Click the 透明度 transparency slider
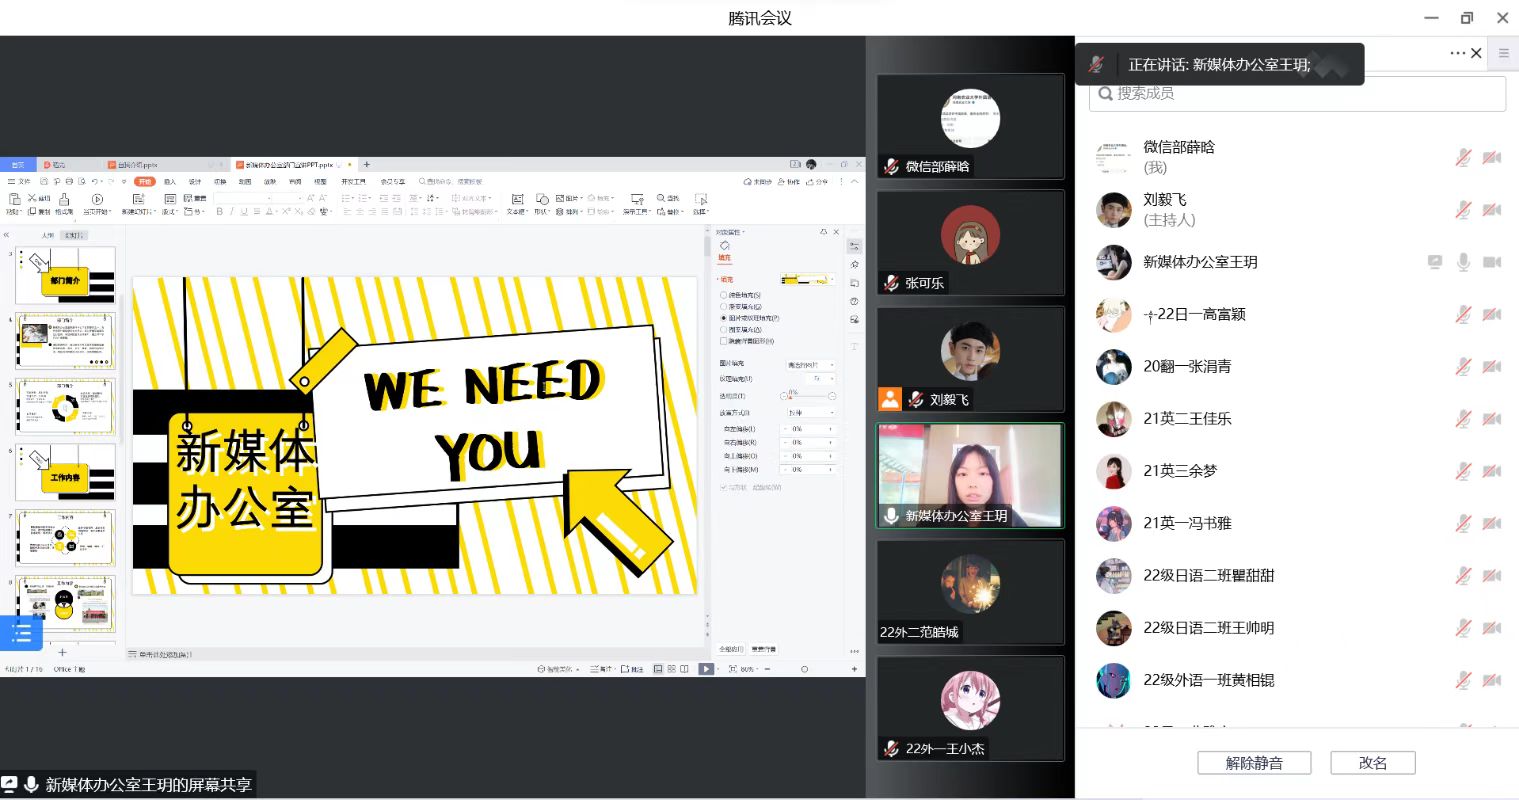The width and height of the screenshot is (1519, 800). (808, 396)
